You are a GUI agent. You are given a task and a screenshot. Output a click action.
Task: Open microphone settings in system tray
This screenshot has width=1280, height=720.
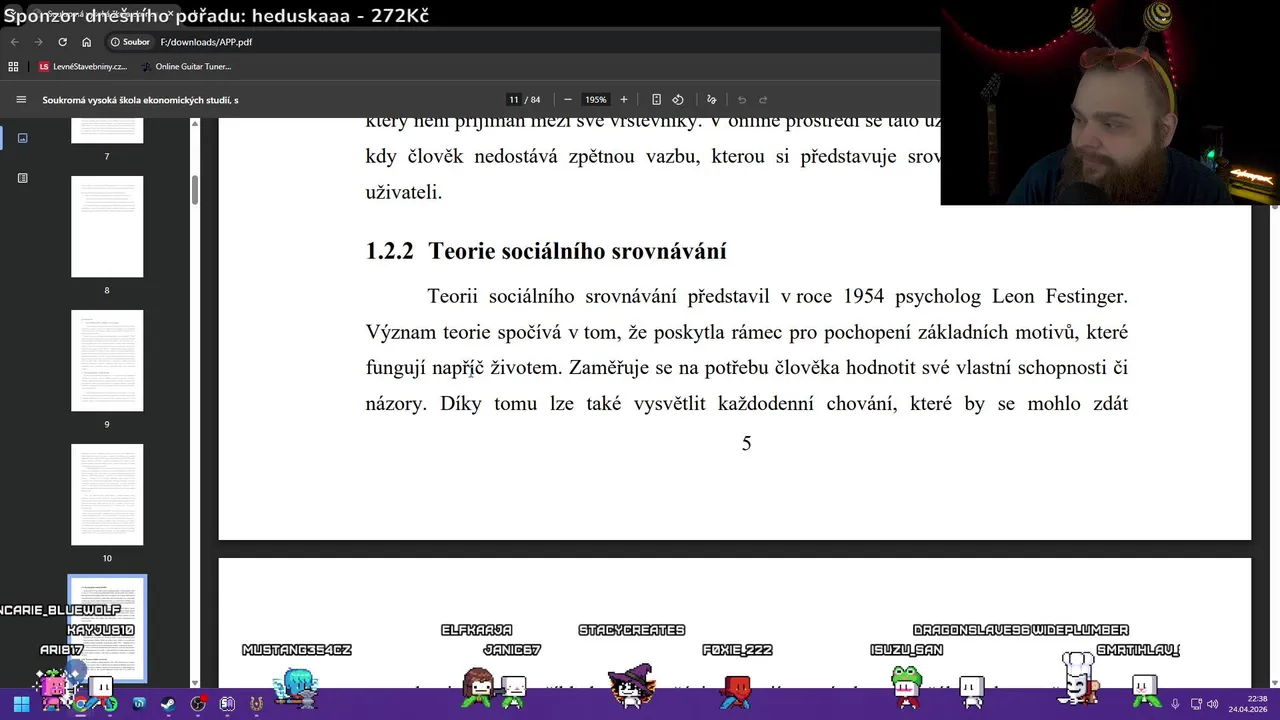click(x=1175, y=704)
